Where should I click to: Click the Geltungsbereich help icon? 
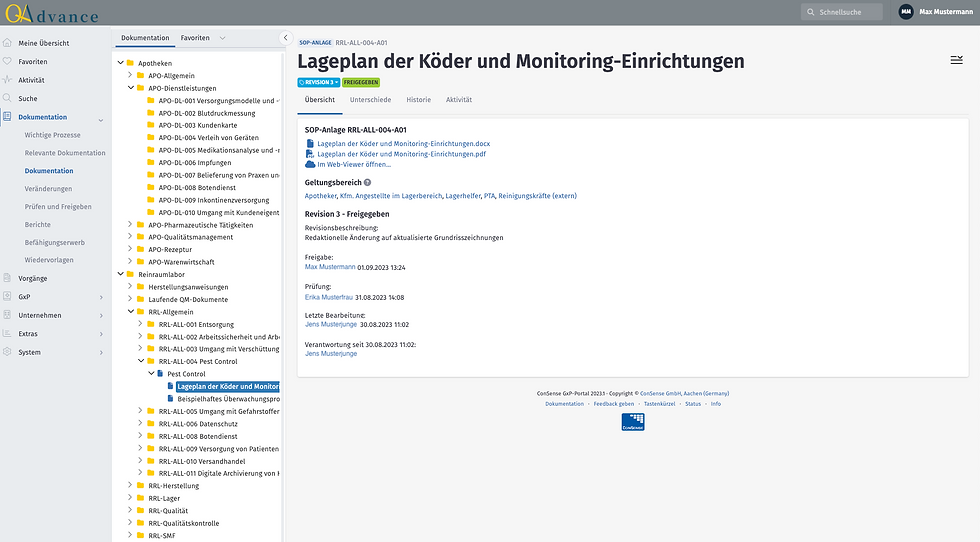click(x=368, y=183)
